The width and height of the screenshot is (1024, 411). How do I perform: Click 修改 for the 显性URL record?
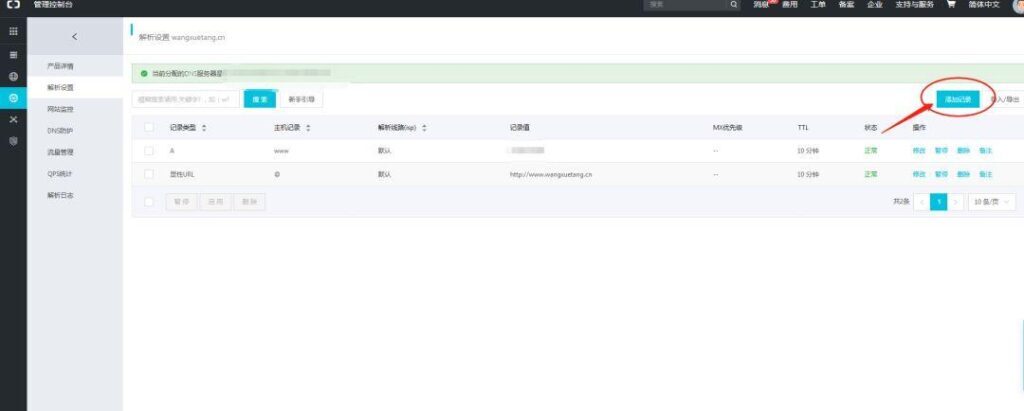pyautogui.click(x=919, y=174)
